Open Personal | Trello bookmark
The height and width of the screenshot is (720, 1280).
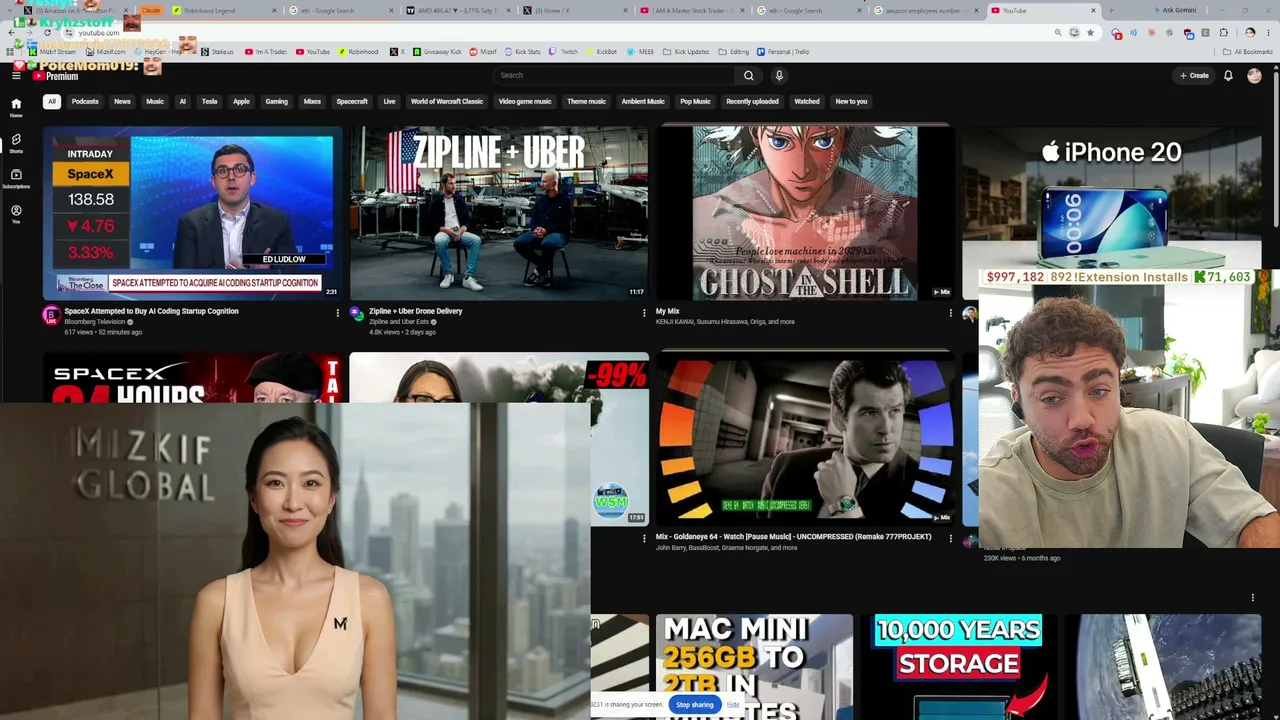click(x=783, y=51)
